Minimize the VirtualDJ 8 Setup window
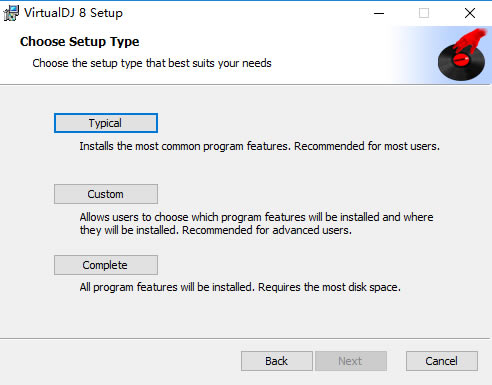This screenshot has height=385, width=492. 379,13
